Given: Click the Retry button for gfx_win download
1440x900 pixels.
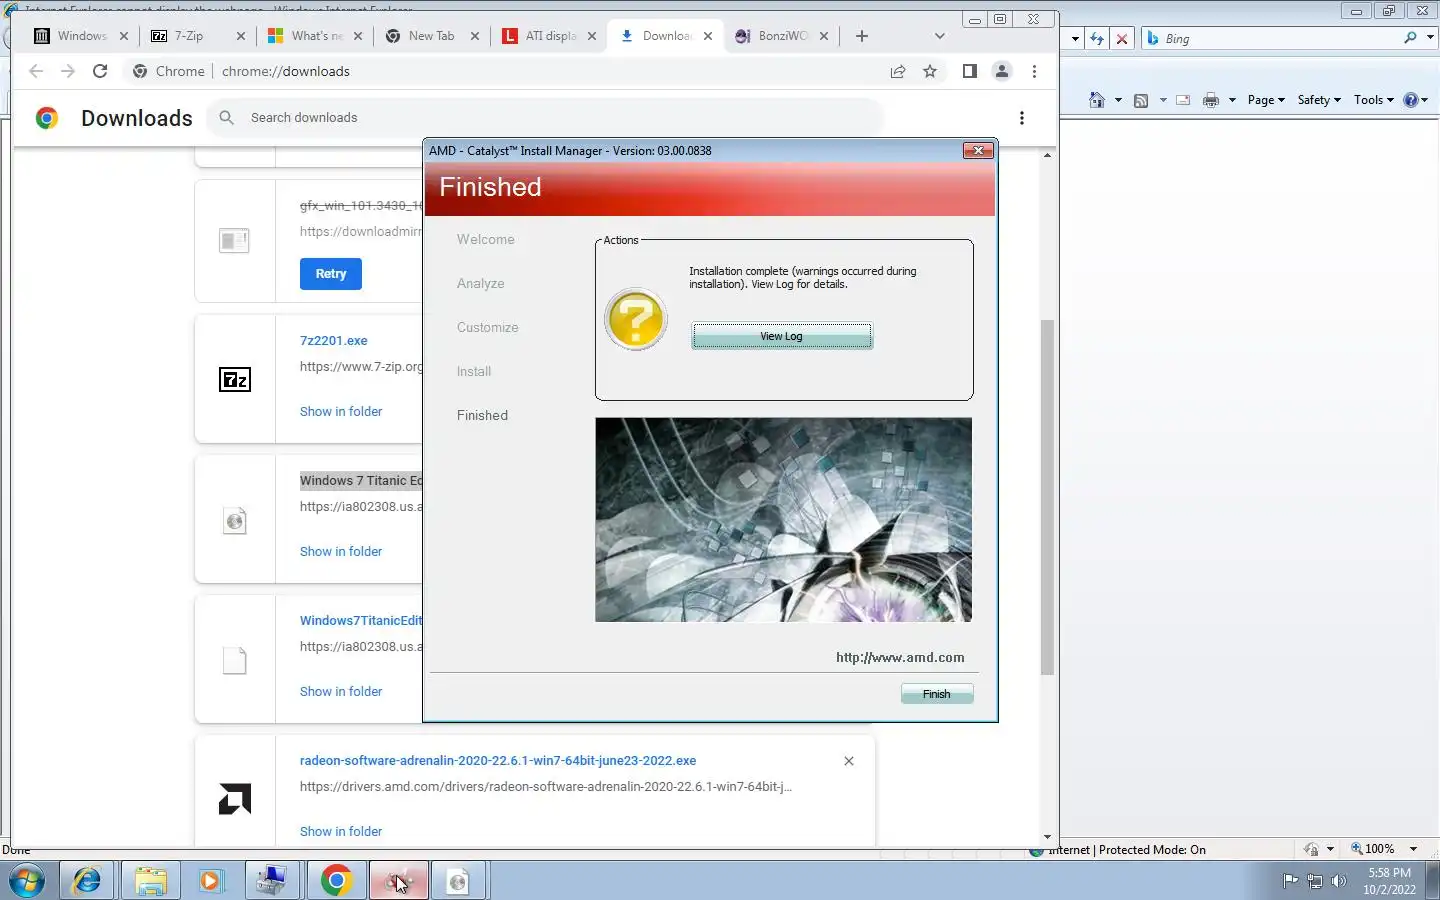Looking at the screenshot, I should point(330,274).
